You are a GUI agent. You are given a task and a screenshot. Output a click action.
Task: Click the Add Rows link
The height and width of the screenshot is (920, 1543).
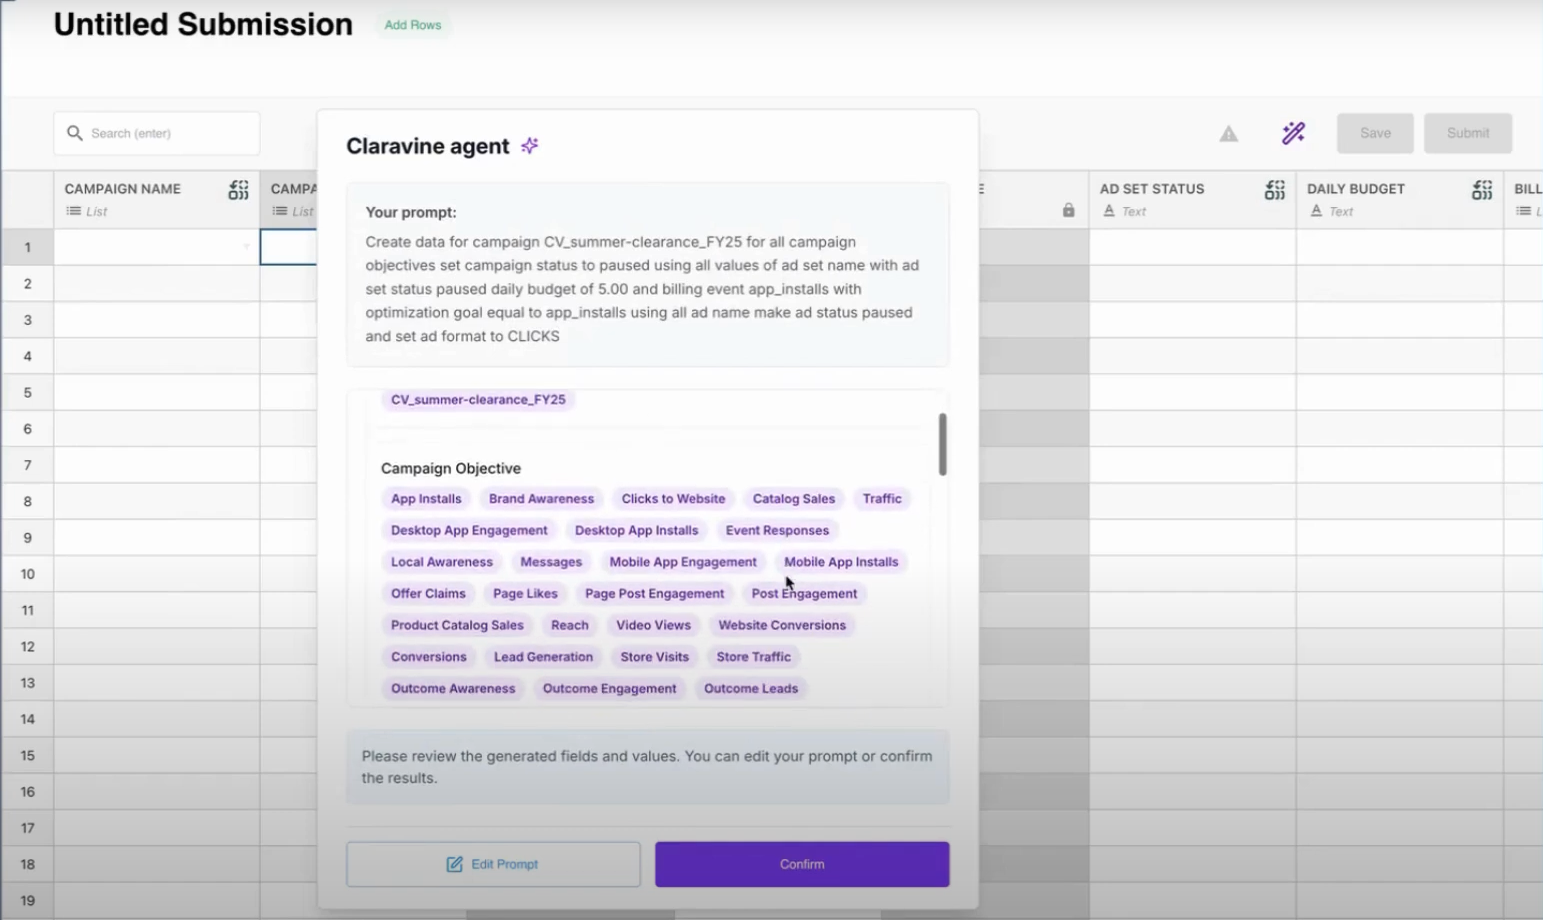(x=413, y=25)
